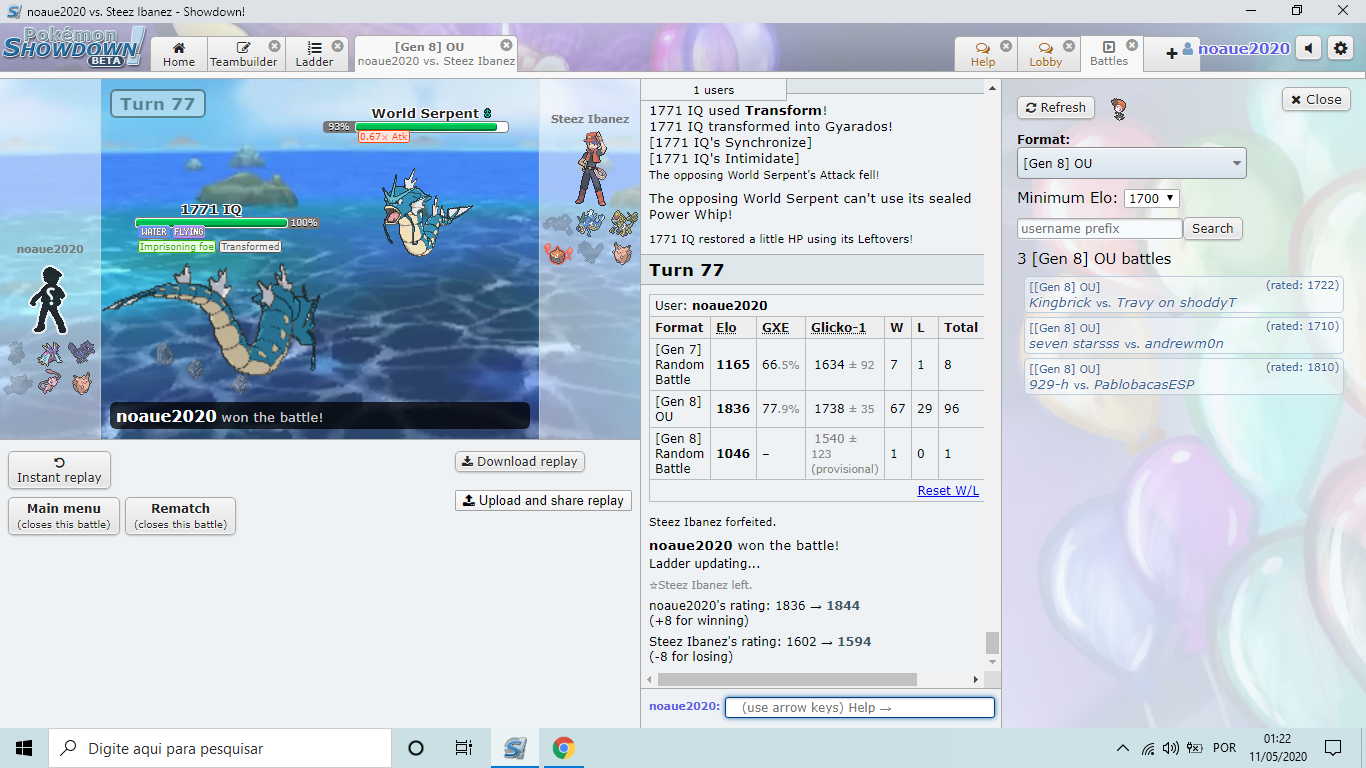Click the Upload and share replay button
The width and height of the screenshot is (1366, 768).
pyautogui.click(x=542, y=500)
